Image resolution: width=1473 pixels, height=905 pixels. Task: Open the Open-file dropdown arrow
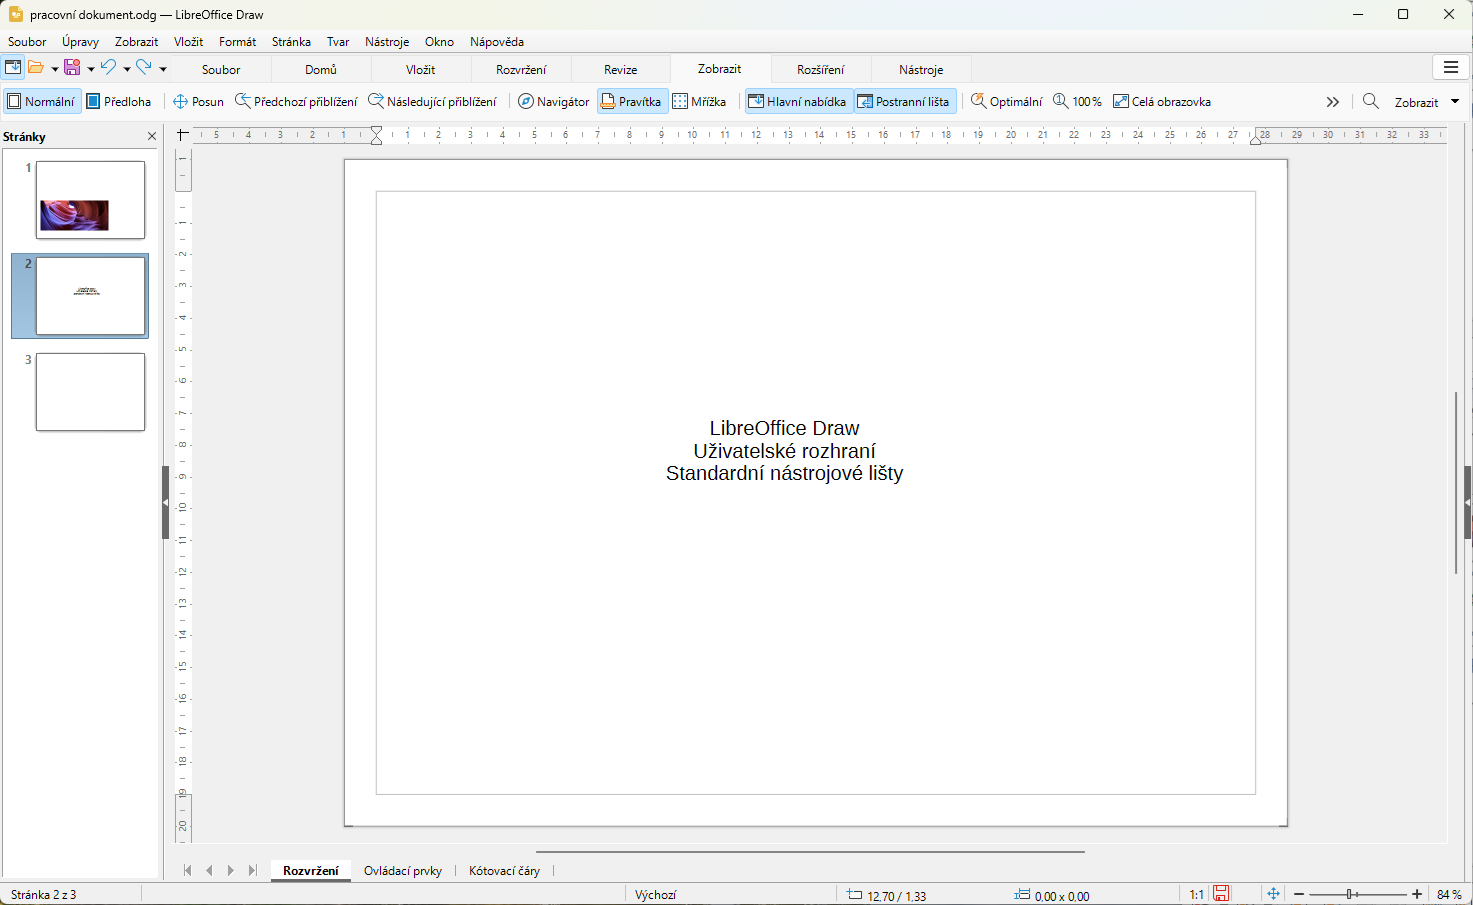(x=54, y=69)
